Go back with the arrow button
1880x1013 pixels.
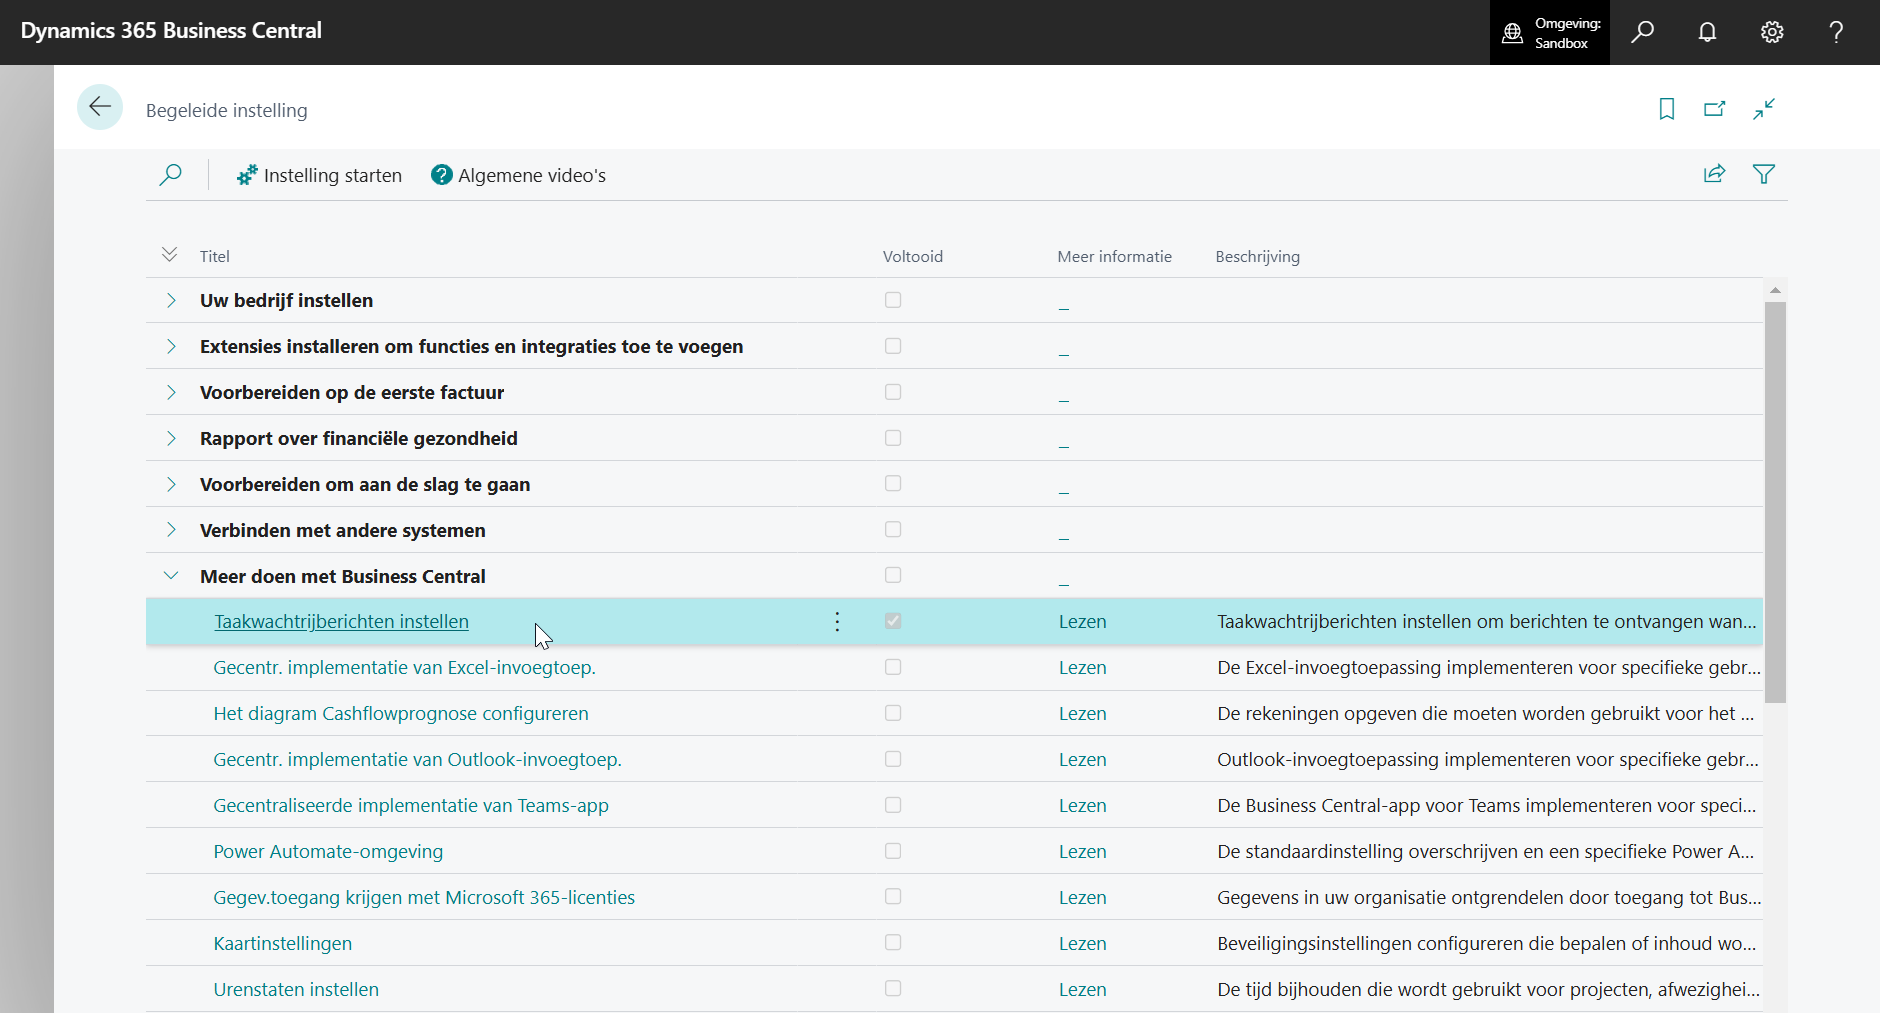[100, 107]
